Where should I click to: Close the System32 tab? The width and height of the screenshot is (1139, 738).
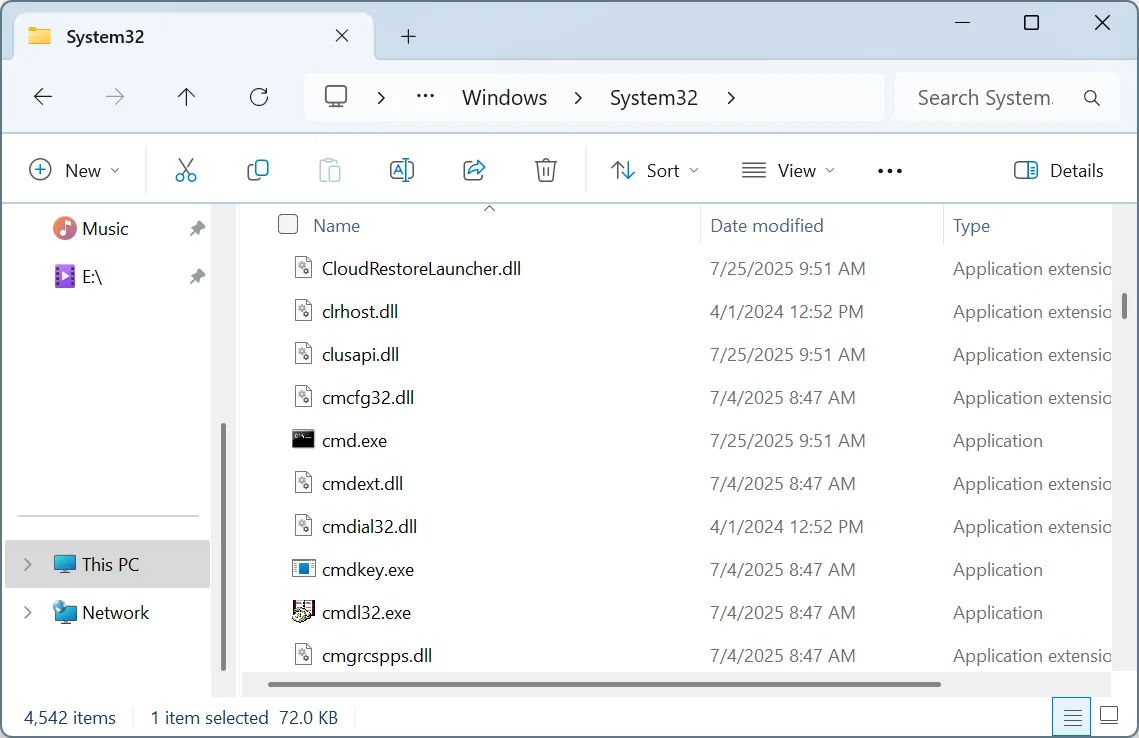point(342,36)
